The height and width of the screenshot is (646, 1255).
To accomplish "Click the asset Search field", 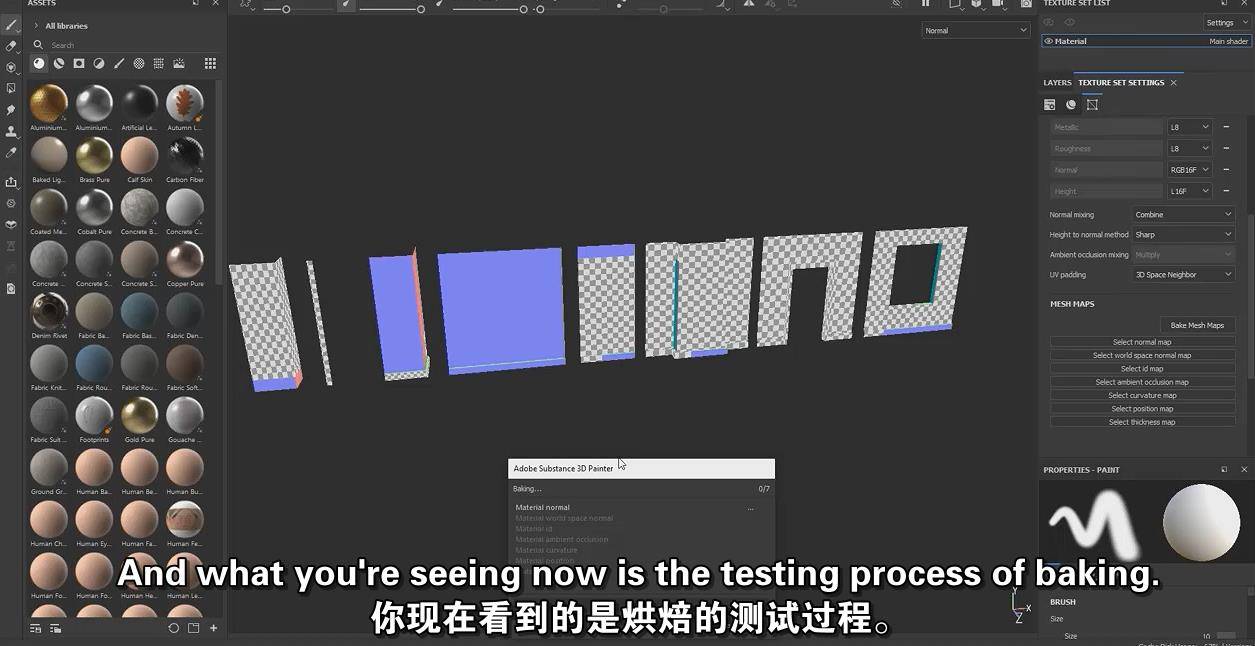I will [x=125, y=45].
